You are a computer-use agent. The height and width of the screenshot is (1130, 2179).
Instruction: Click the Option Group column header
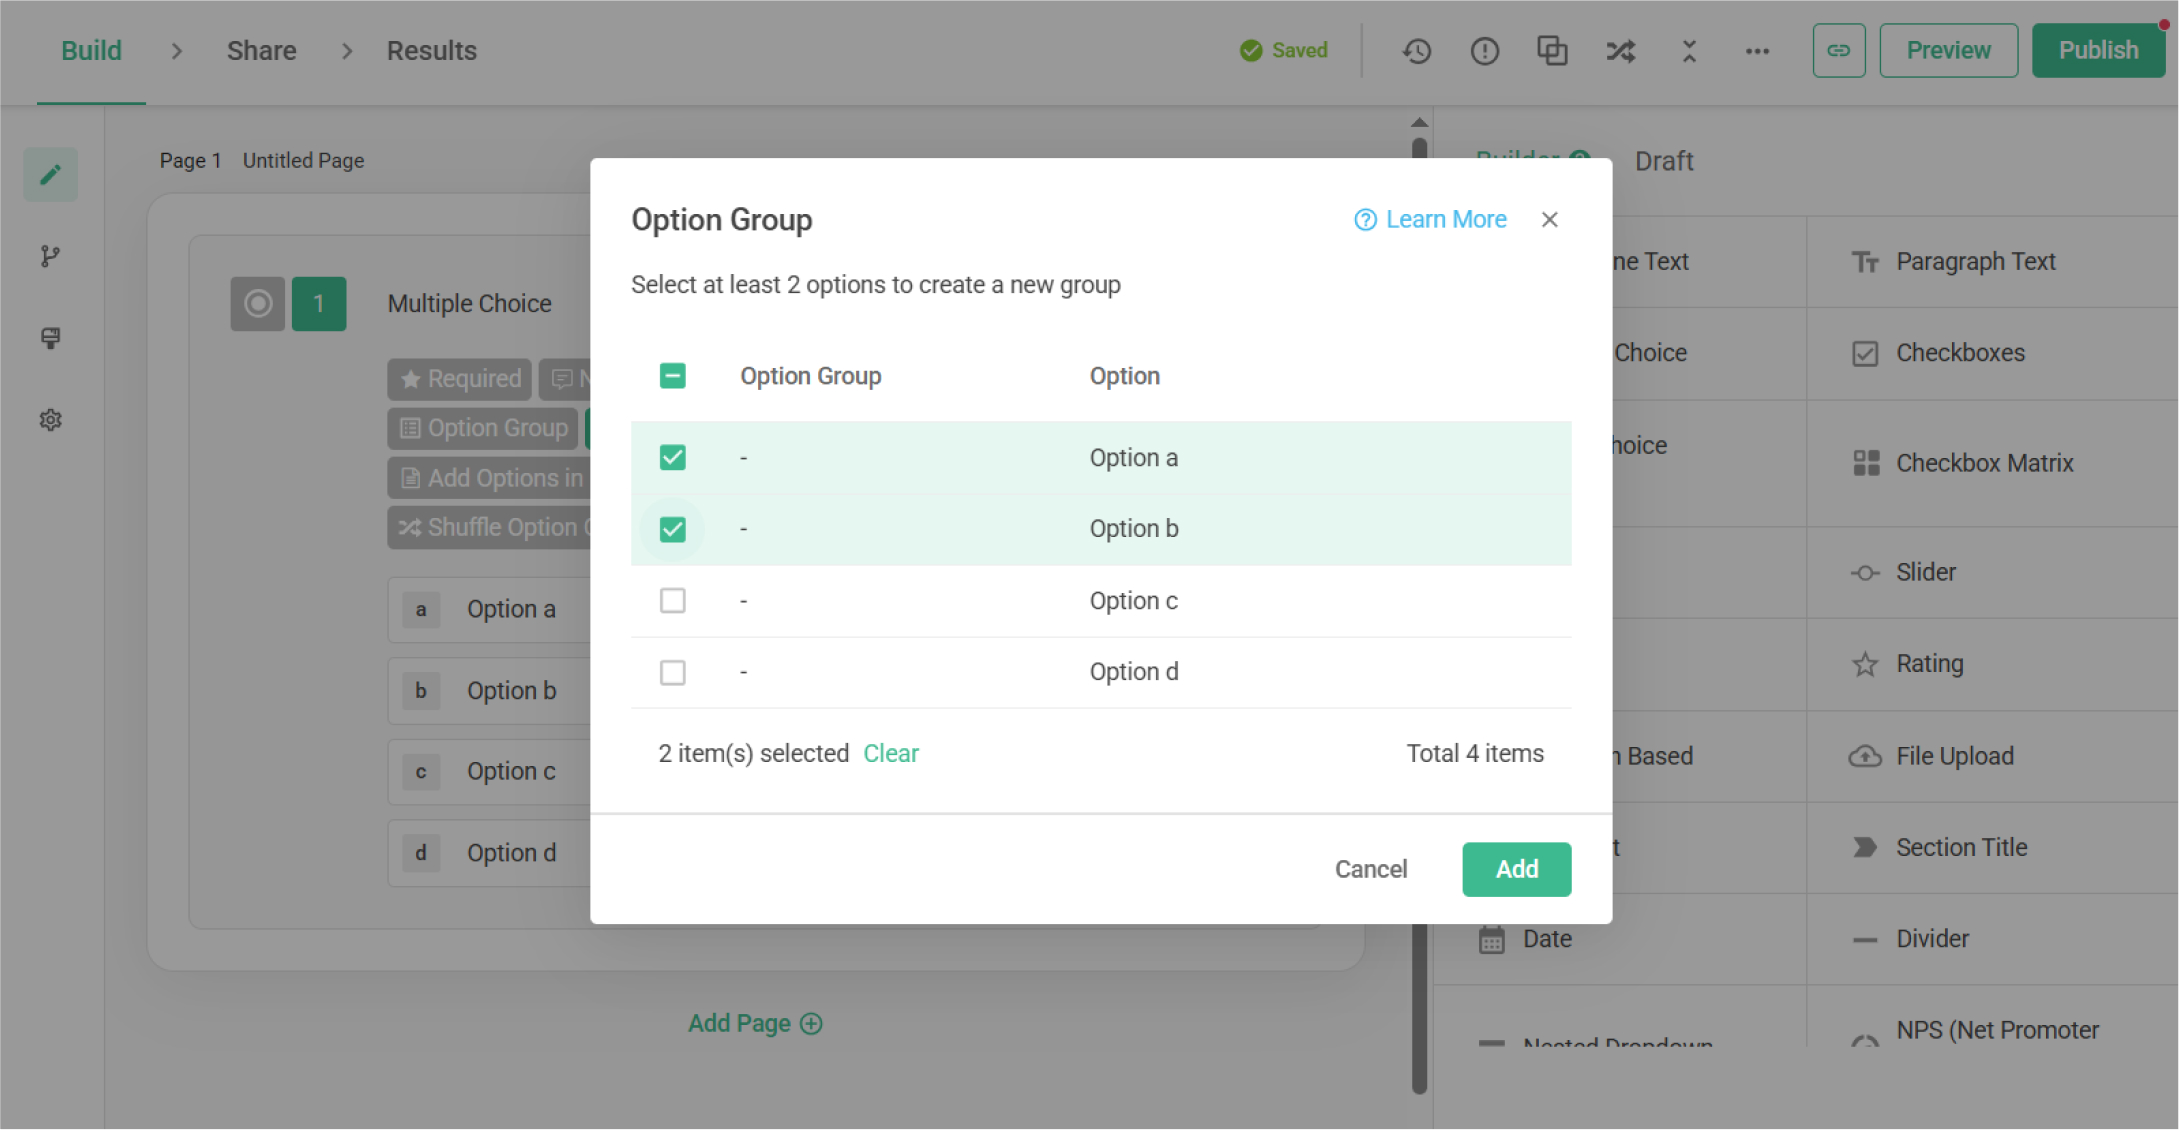pyautogui.click(x=811, y=376)
